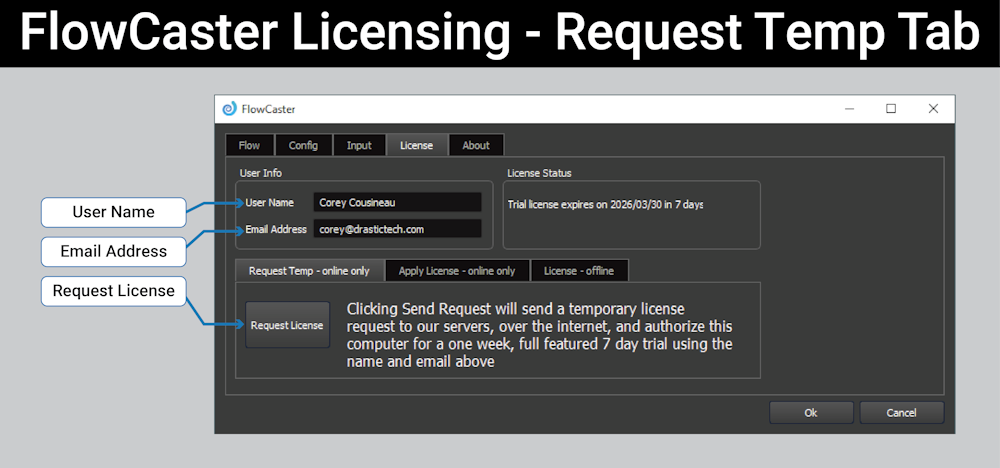Click the 'Email Address' field label inside dialog
The width and height of the screenshot is (1000, 468).
point(276,229)
